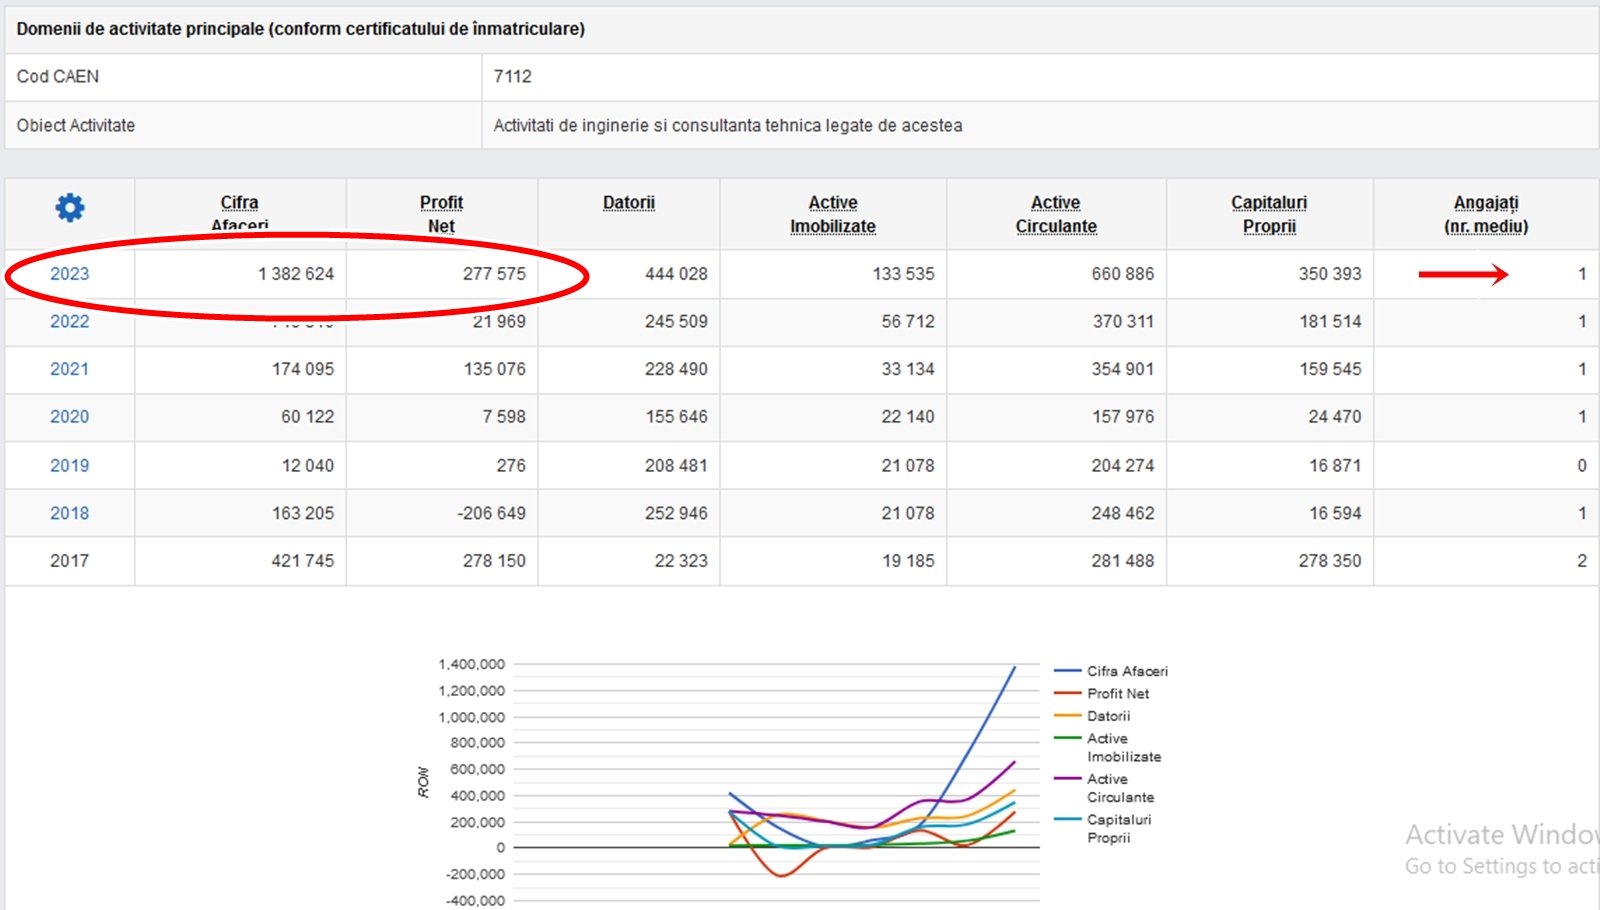1600x910 pixels.
Task: Select the Obiect Activitate description text
Action: point(728,126)
